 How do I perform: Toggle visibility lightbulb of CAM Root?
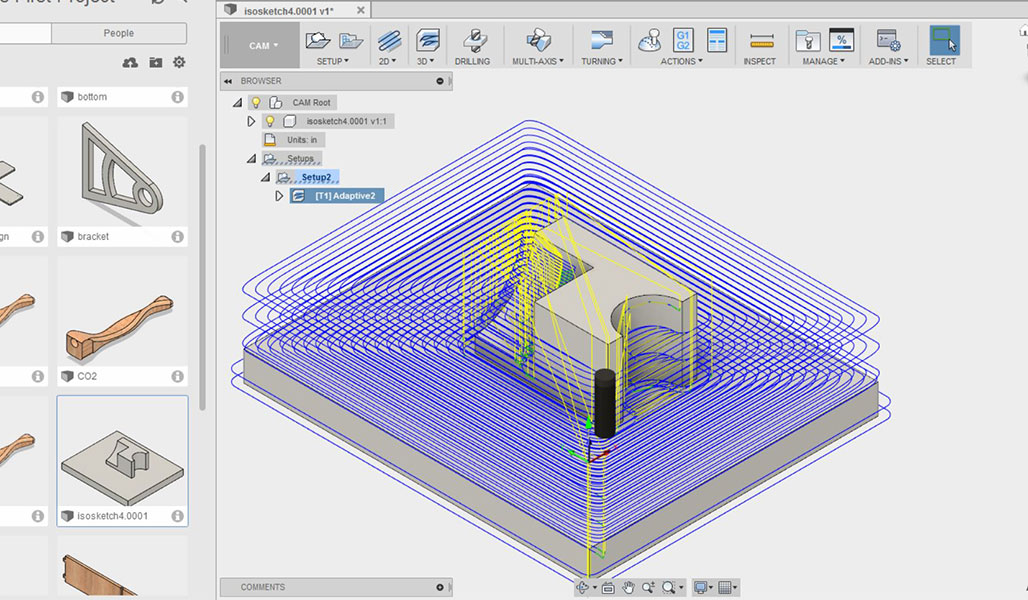(256, 102)
